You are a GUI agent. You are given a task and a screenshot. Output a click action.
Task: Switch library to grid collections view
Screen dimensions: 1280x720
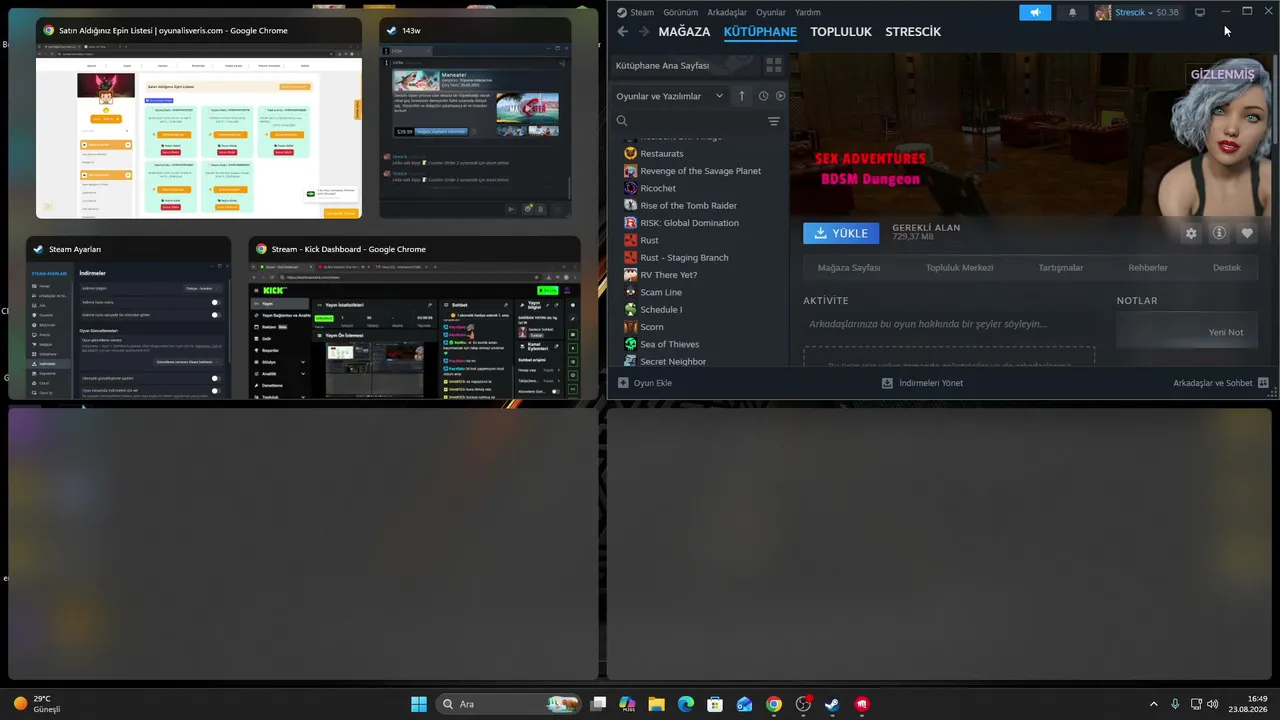tap(774, 65)
